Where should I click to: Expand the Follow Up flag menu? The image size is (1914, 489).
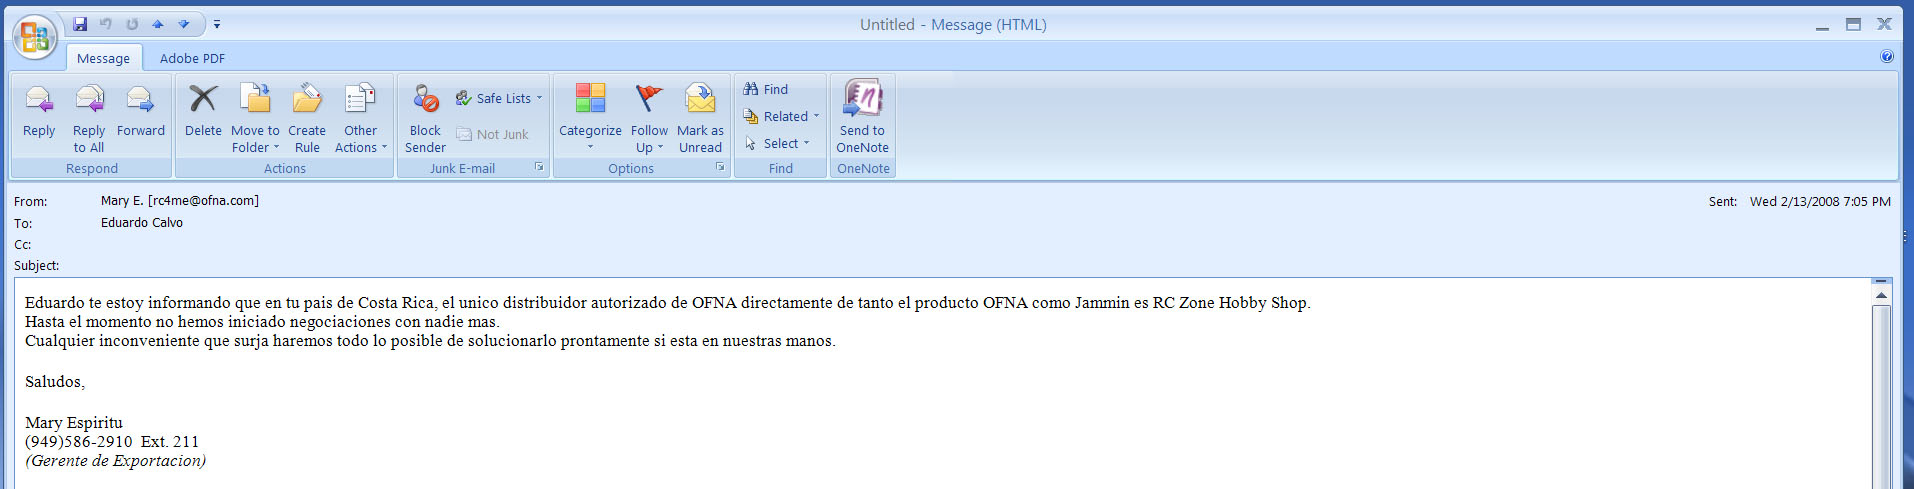[x=649, y=138]
